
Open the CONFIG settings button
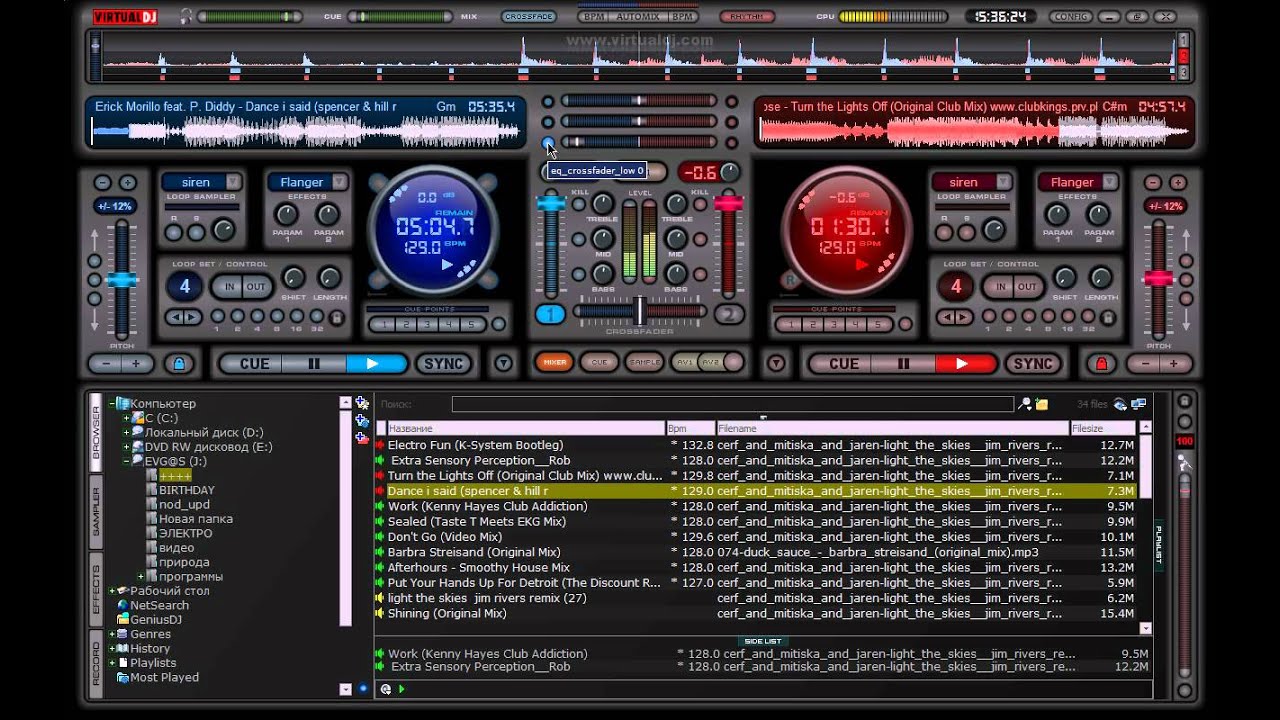click(1072, 17)
